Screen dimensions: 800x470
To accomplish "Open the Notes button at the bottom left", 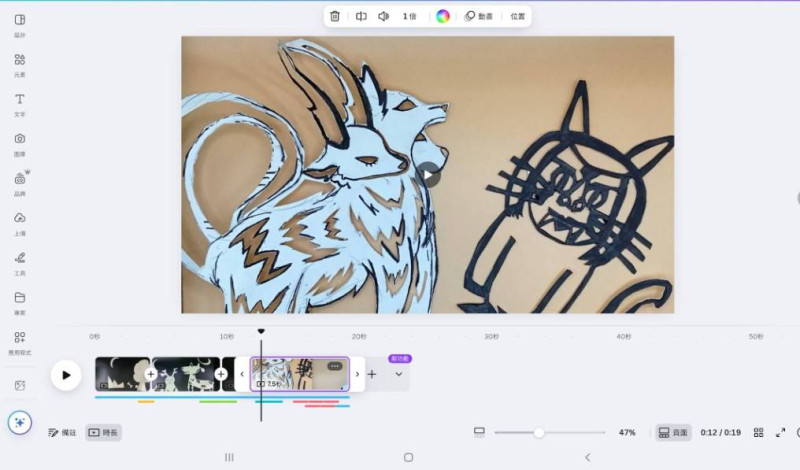I will point(62,433).
